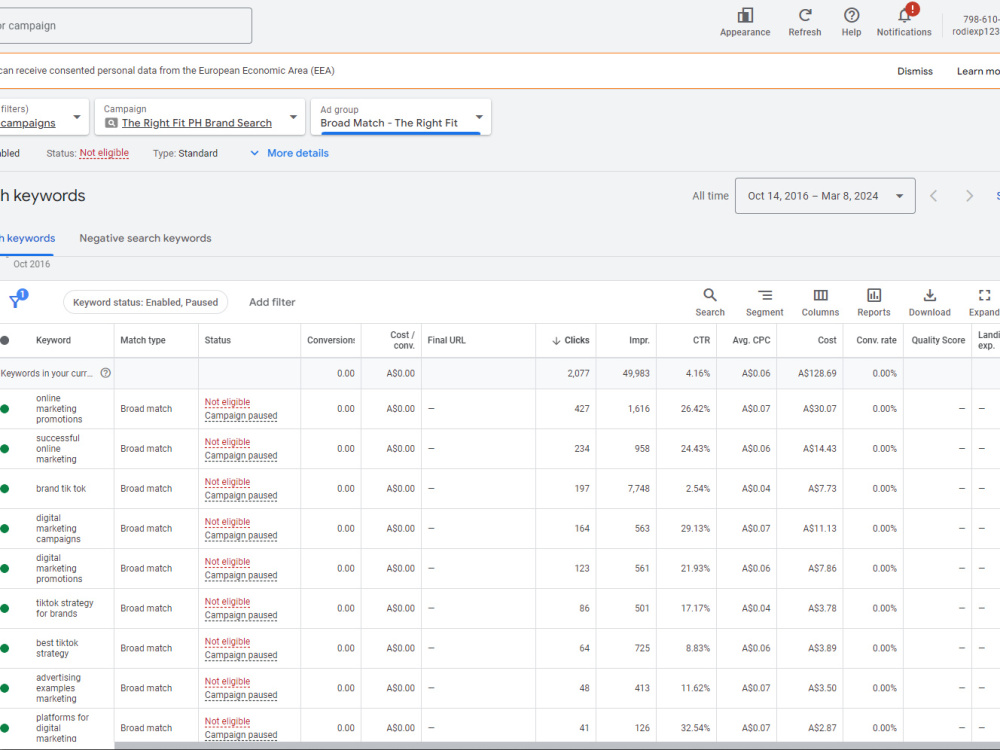Image resolution: width=1000 pixels, height=750 pixels.
Task: Toggle status dot for digital marketing promotions
Action: click(x=4, y=568)
